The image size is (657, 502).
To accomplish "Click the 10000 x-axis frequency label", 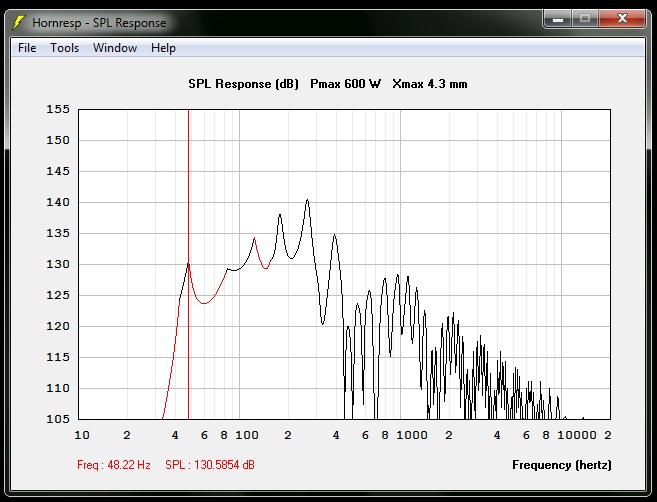I will (x=577, y=435).
